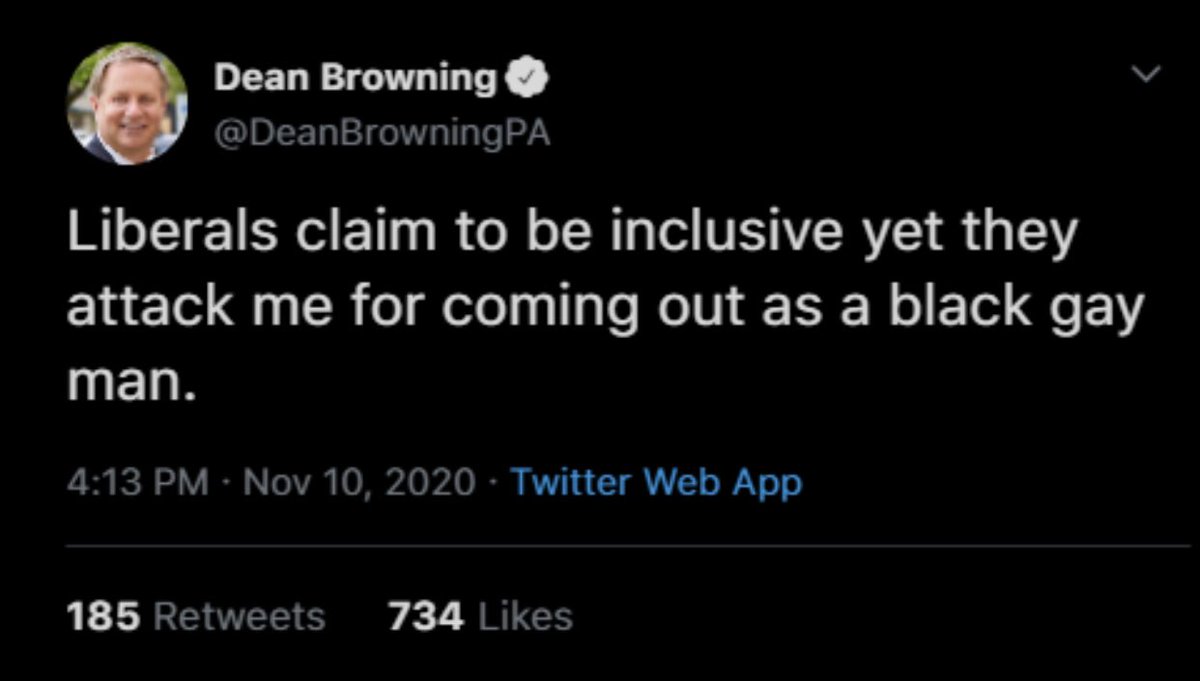
Task: Click the number 734 in the like count
Action: [x=425, y=616]
